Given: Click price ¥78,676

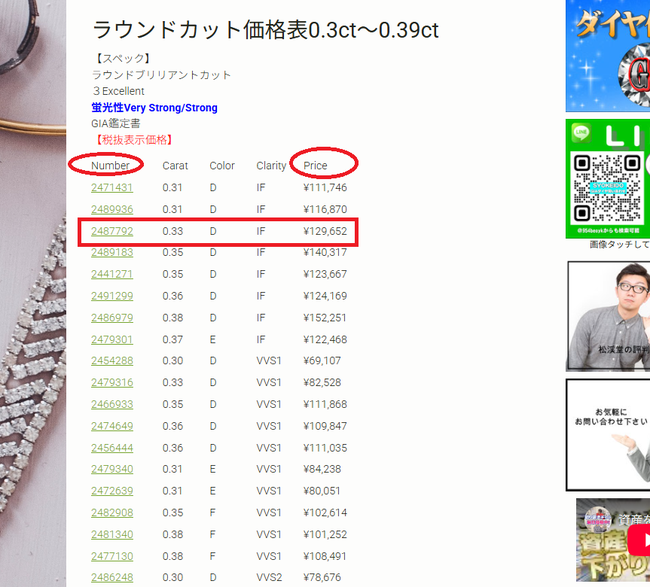Looking at the screenshot, I should coord(322,577).
